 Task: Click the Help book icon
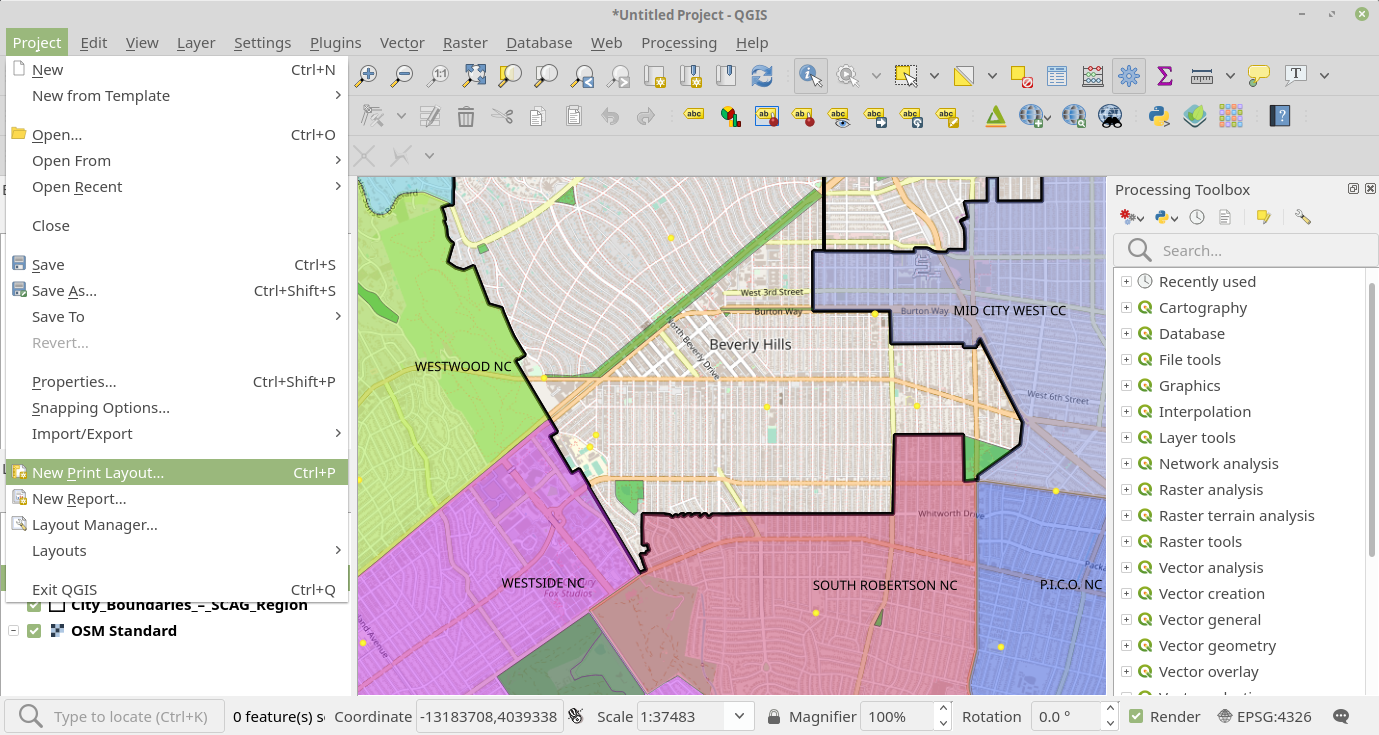1279,116
